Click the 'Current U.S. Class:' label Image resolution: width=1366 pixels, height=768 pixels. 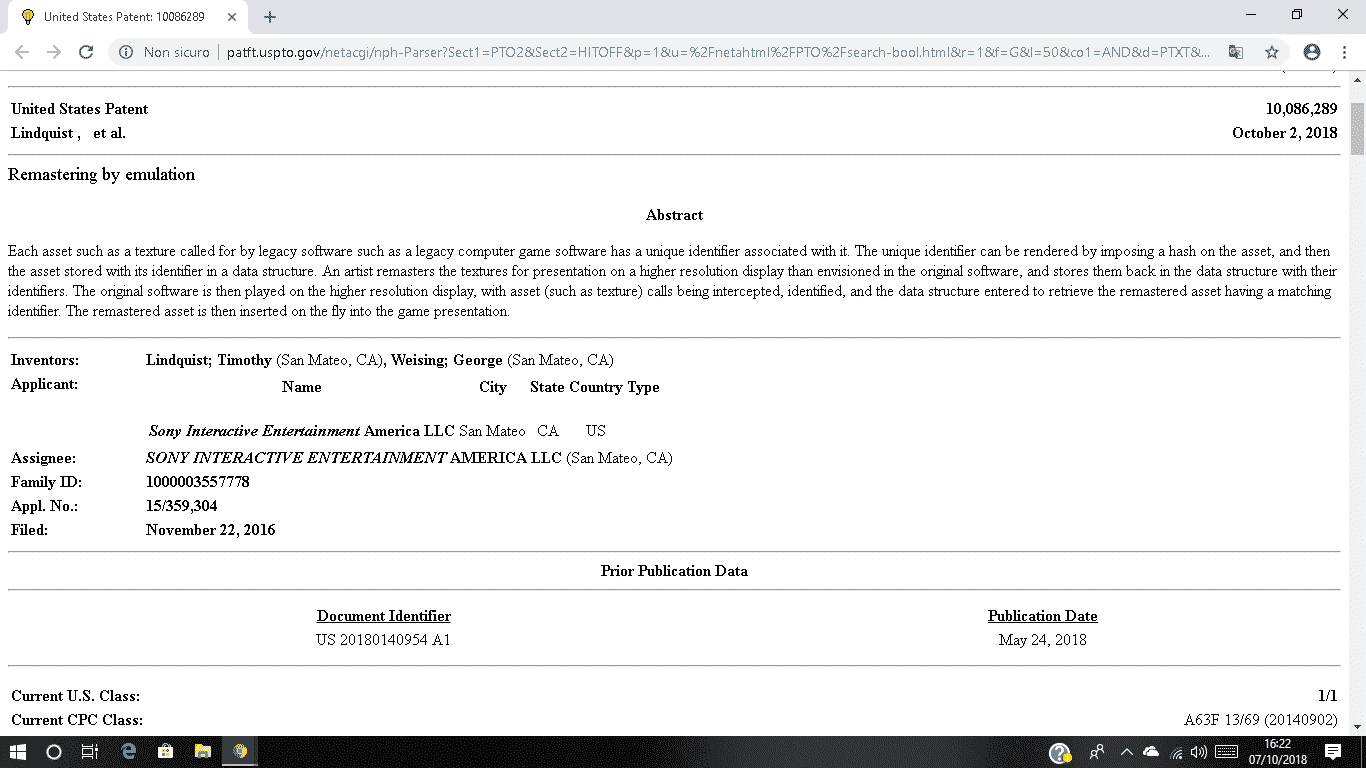[x=76, y=696]
